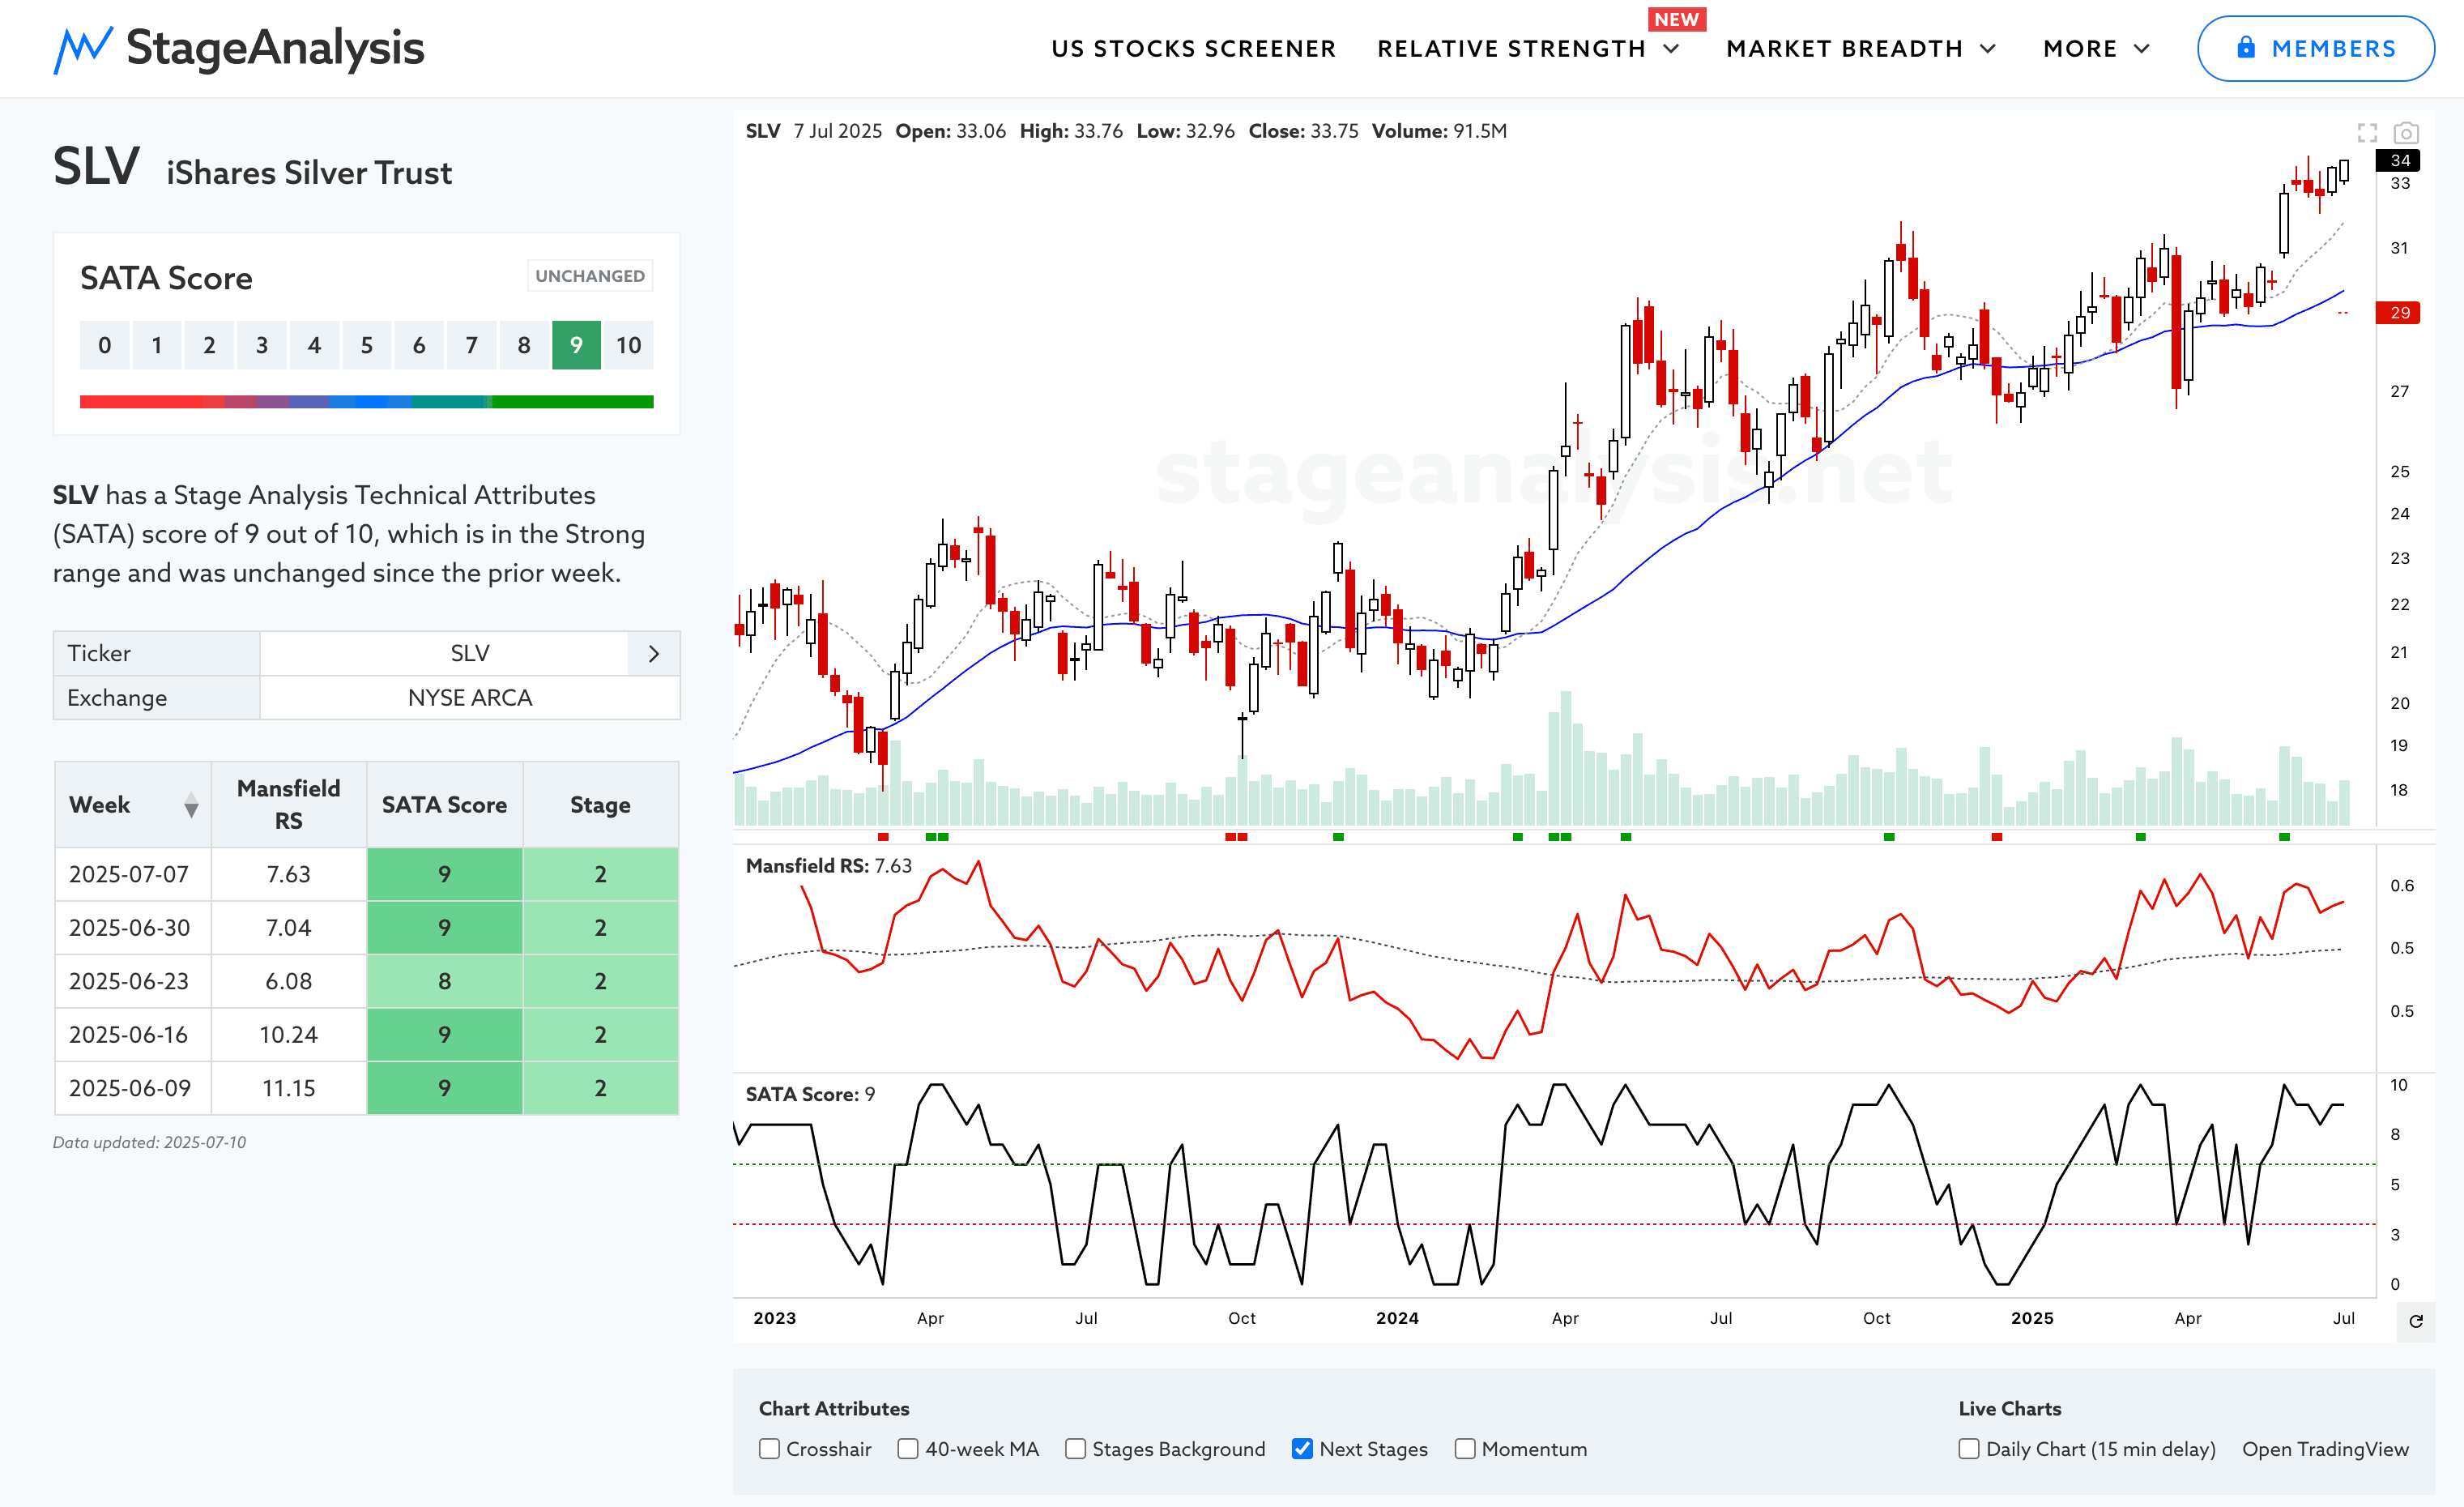This screenshot has height=1507, width=2464.
Task: Click the Mansfield RS column header
Action: click(288, 804)
